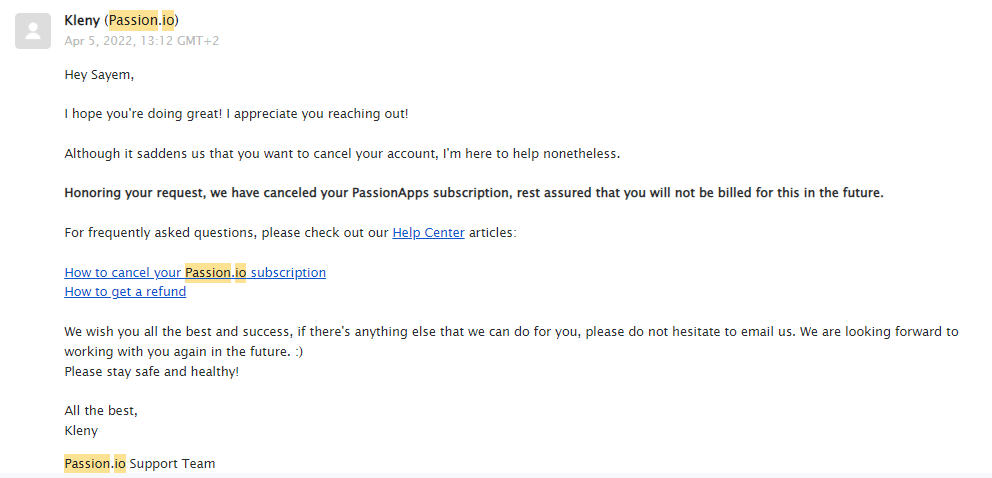This screenshot has width=992, height=478.
Task: Open the How to get a refund link
Action: (125, 291)
